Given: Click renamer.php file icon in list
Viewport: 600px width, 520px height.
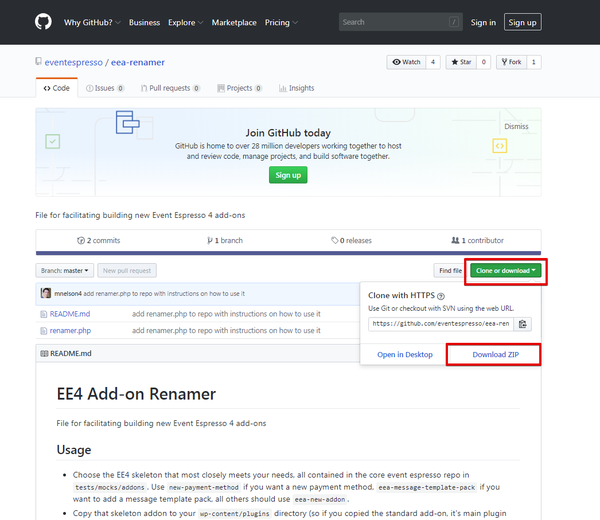Looking at the screenshot, I should 44,331.
